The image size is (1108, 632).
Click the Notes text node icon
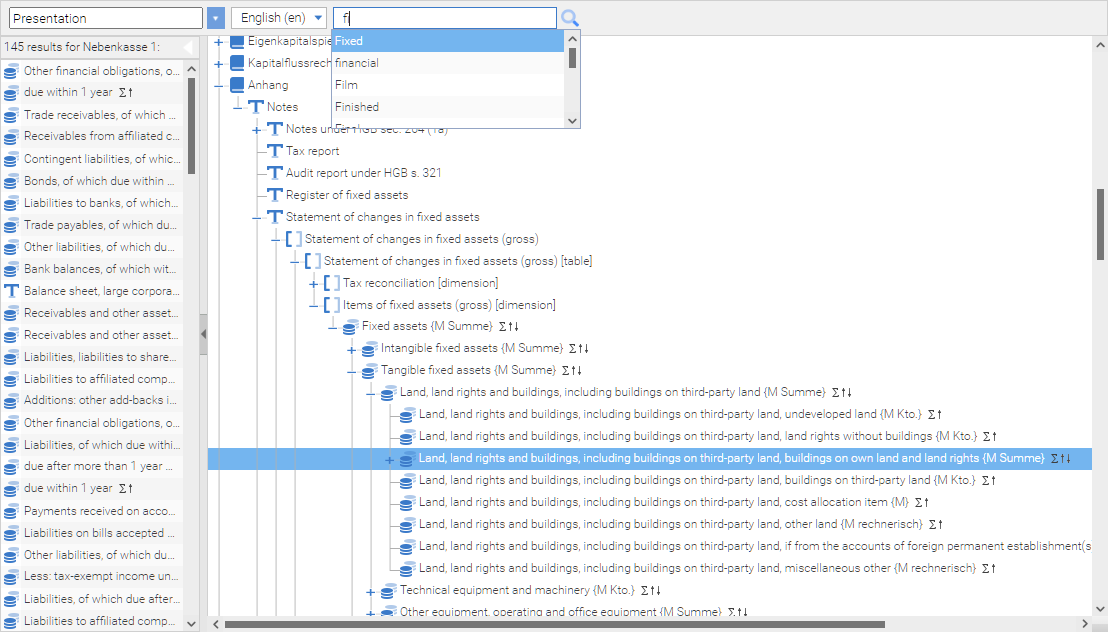point(256,107)
